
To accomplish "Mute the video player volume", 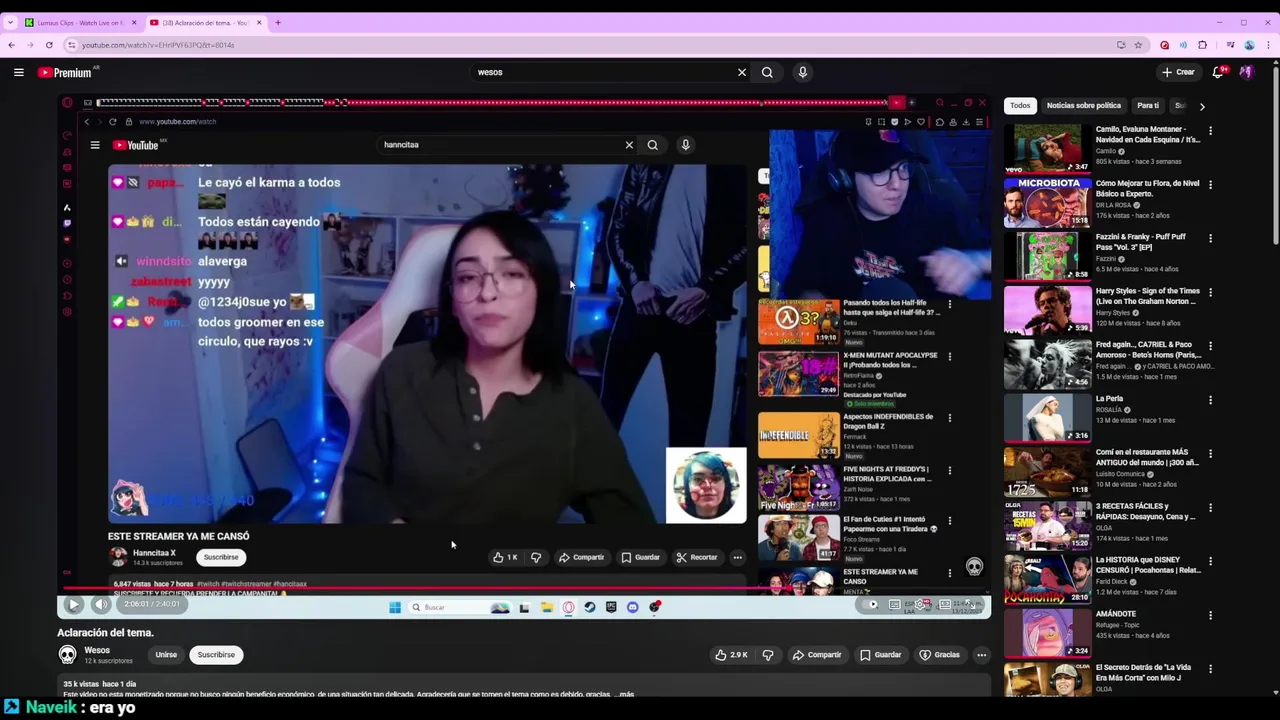I will [x=101, y=605].
